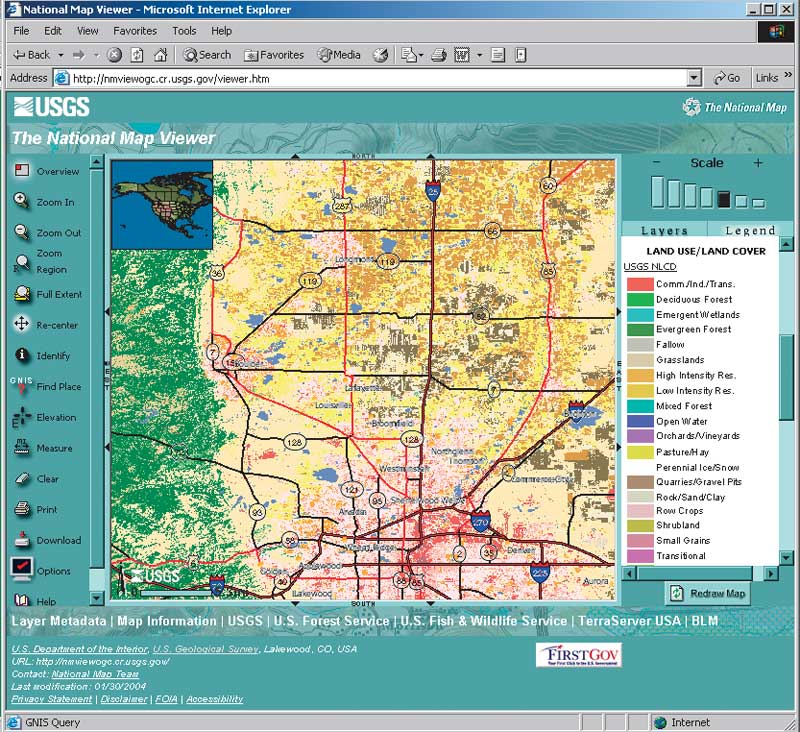Activate the Zoom Region tool
The image size is (800, 732).
[41, 261]
